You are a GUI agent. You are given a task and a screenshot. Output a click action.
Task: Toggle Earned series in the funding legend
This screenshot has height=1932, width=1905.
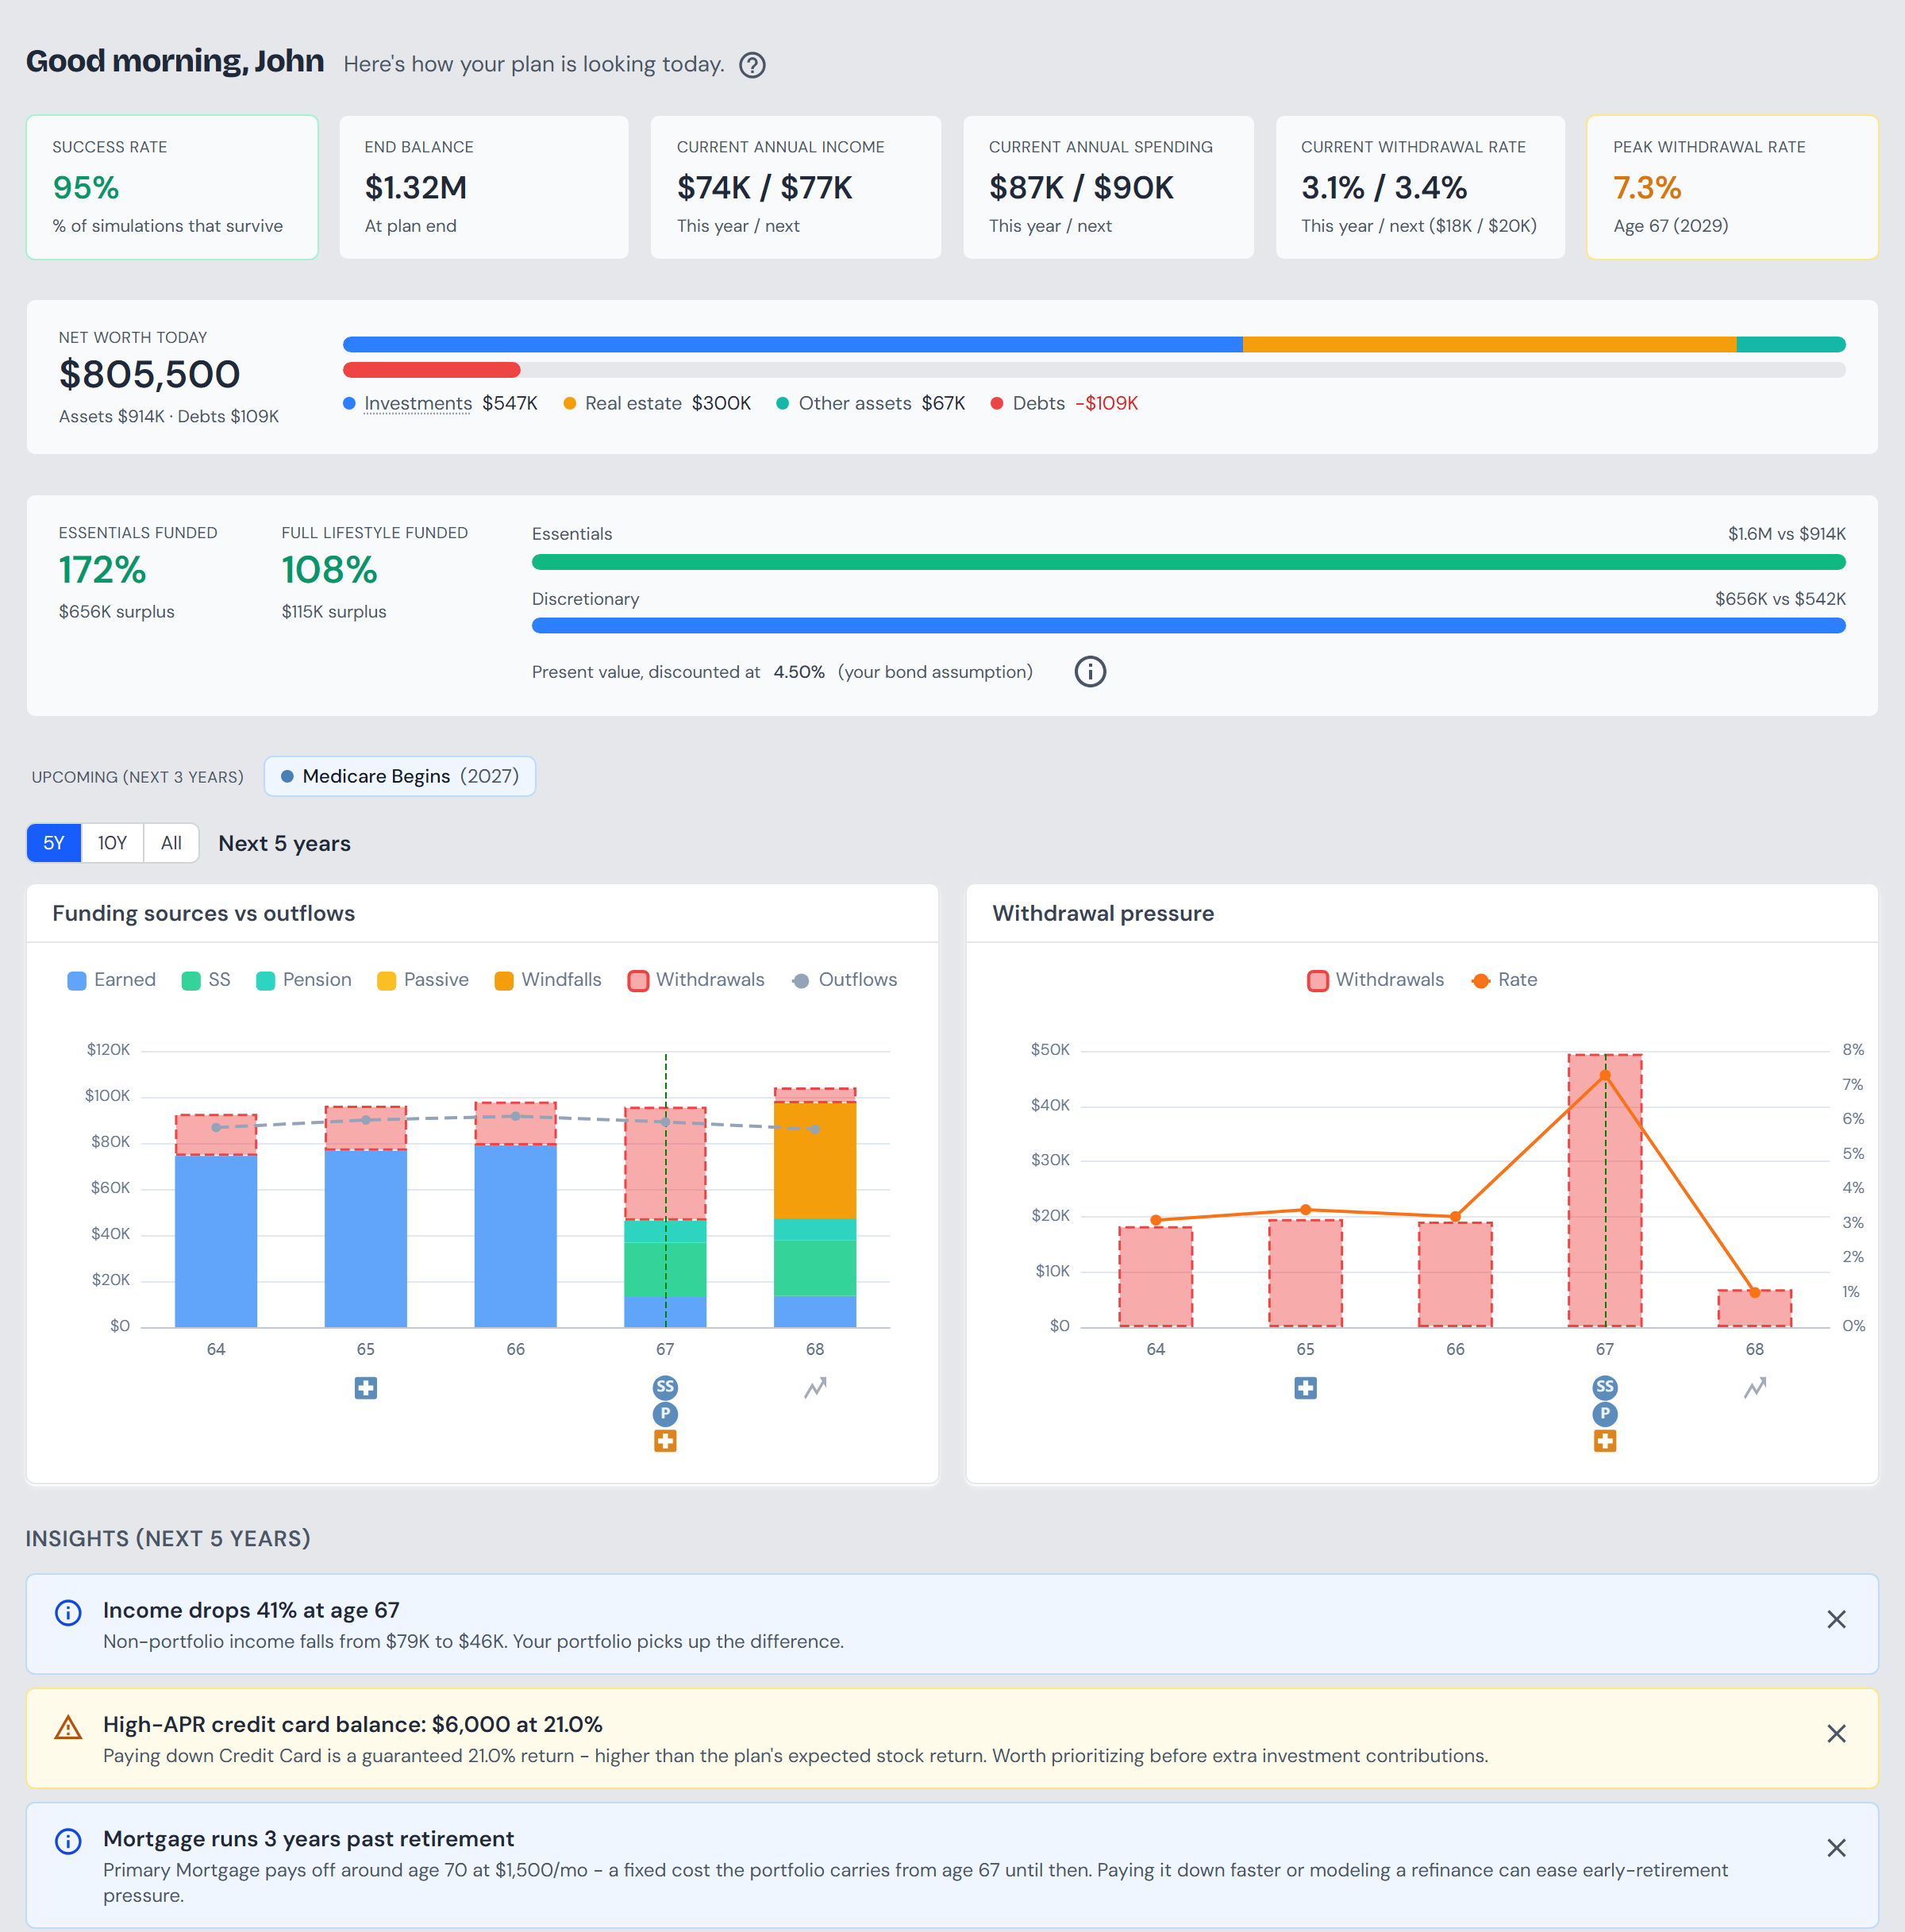point(111,980)
